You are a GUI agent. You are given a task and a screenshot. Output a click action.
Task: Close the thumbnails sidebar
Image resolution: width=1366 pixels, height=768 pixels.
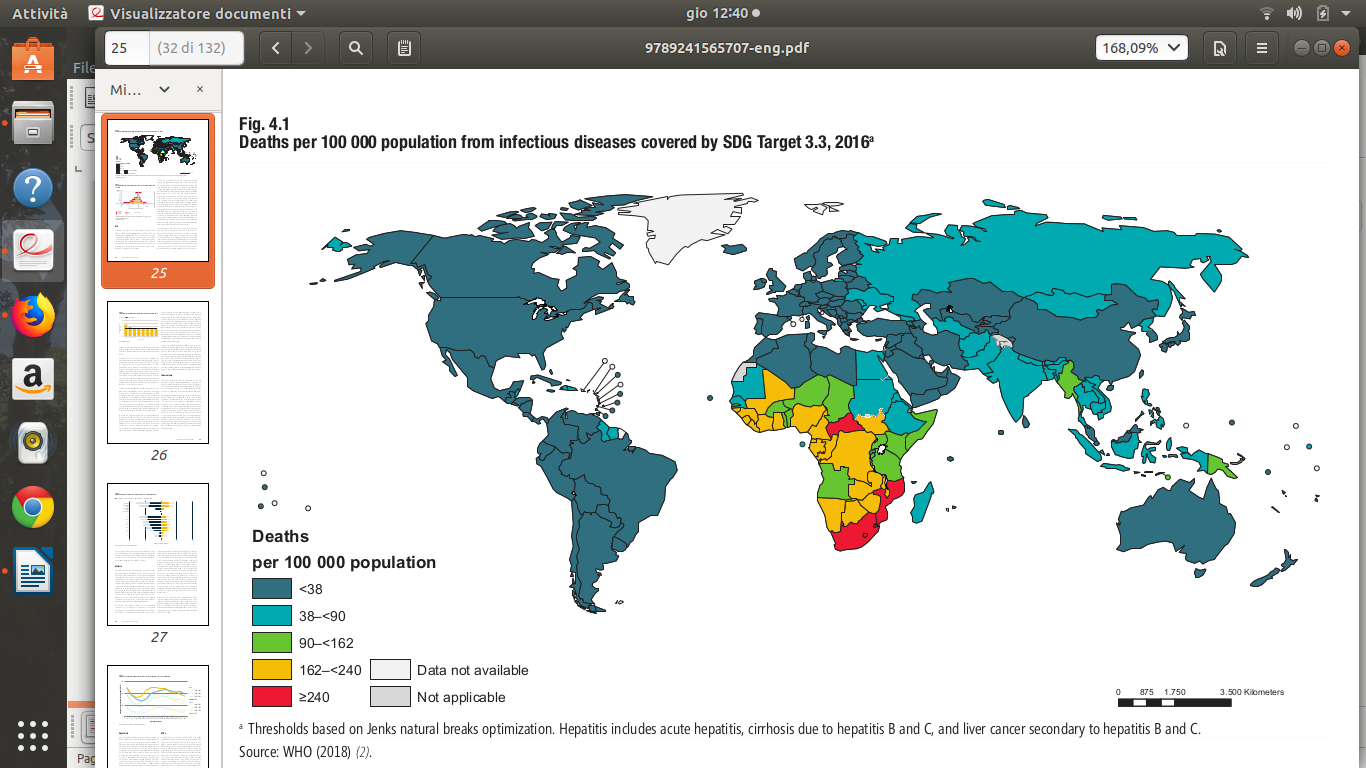coord(200,89)
